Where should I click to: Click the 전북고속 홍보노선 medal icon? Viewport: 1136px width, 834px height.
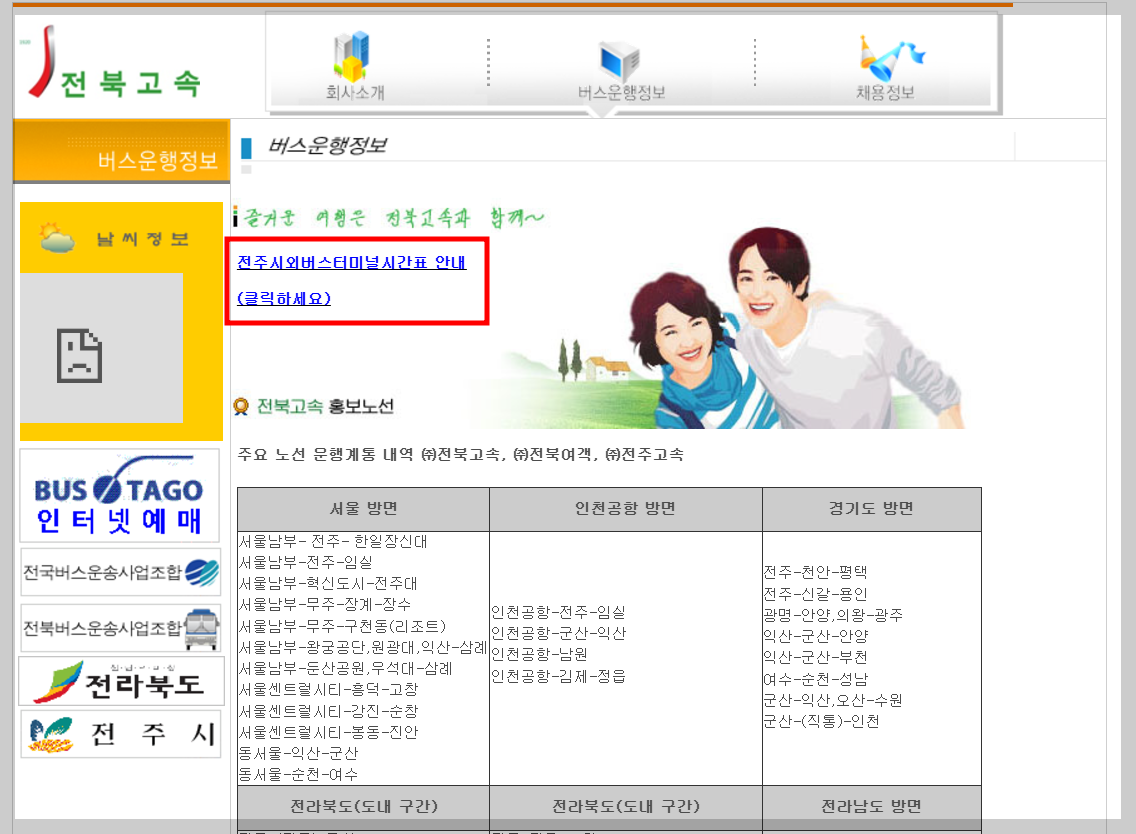tap(241, 406)
